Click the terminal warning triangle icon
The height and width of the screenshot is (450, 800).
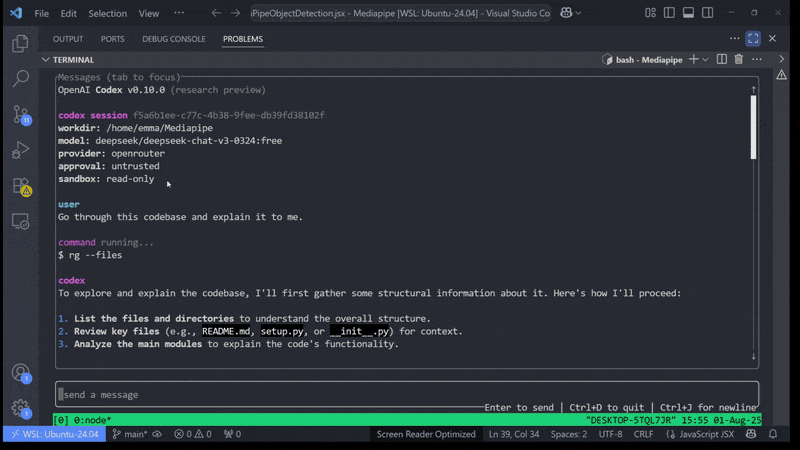(x=782, y=76)
